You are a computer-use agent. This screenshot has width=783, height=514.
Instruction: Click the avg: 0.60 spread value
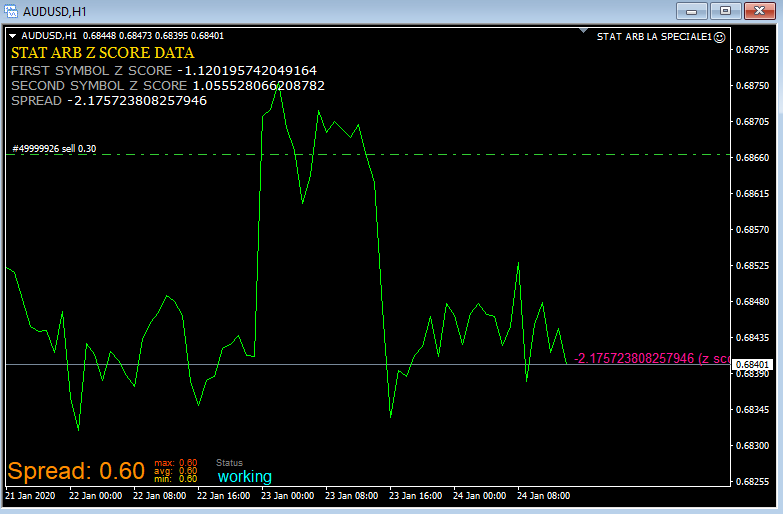[176, 471]
